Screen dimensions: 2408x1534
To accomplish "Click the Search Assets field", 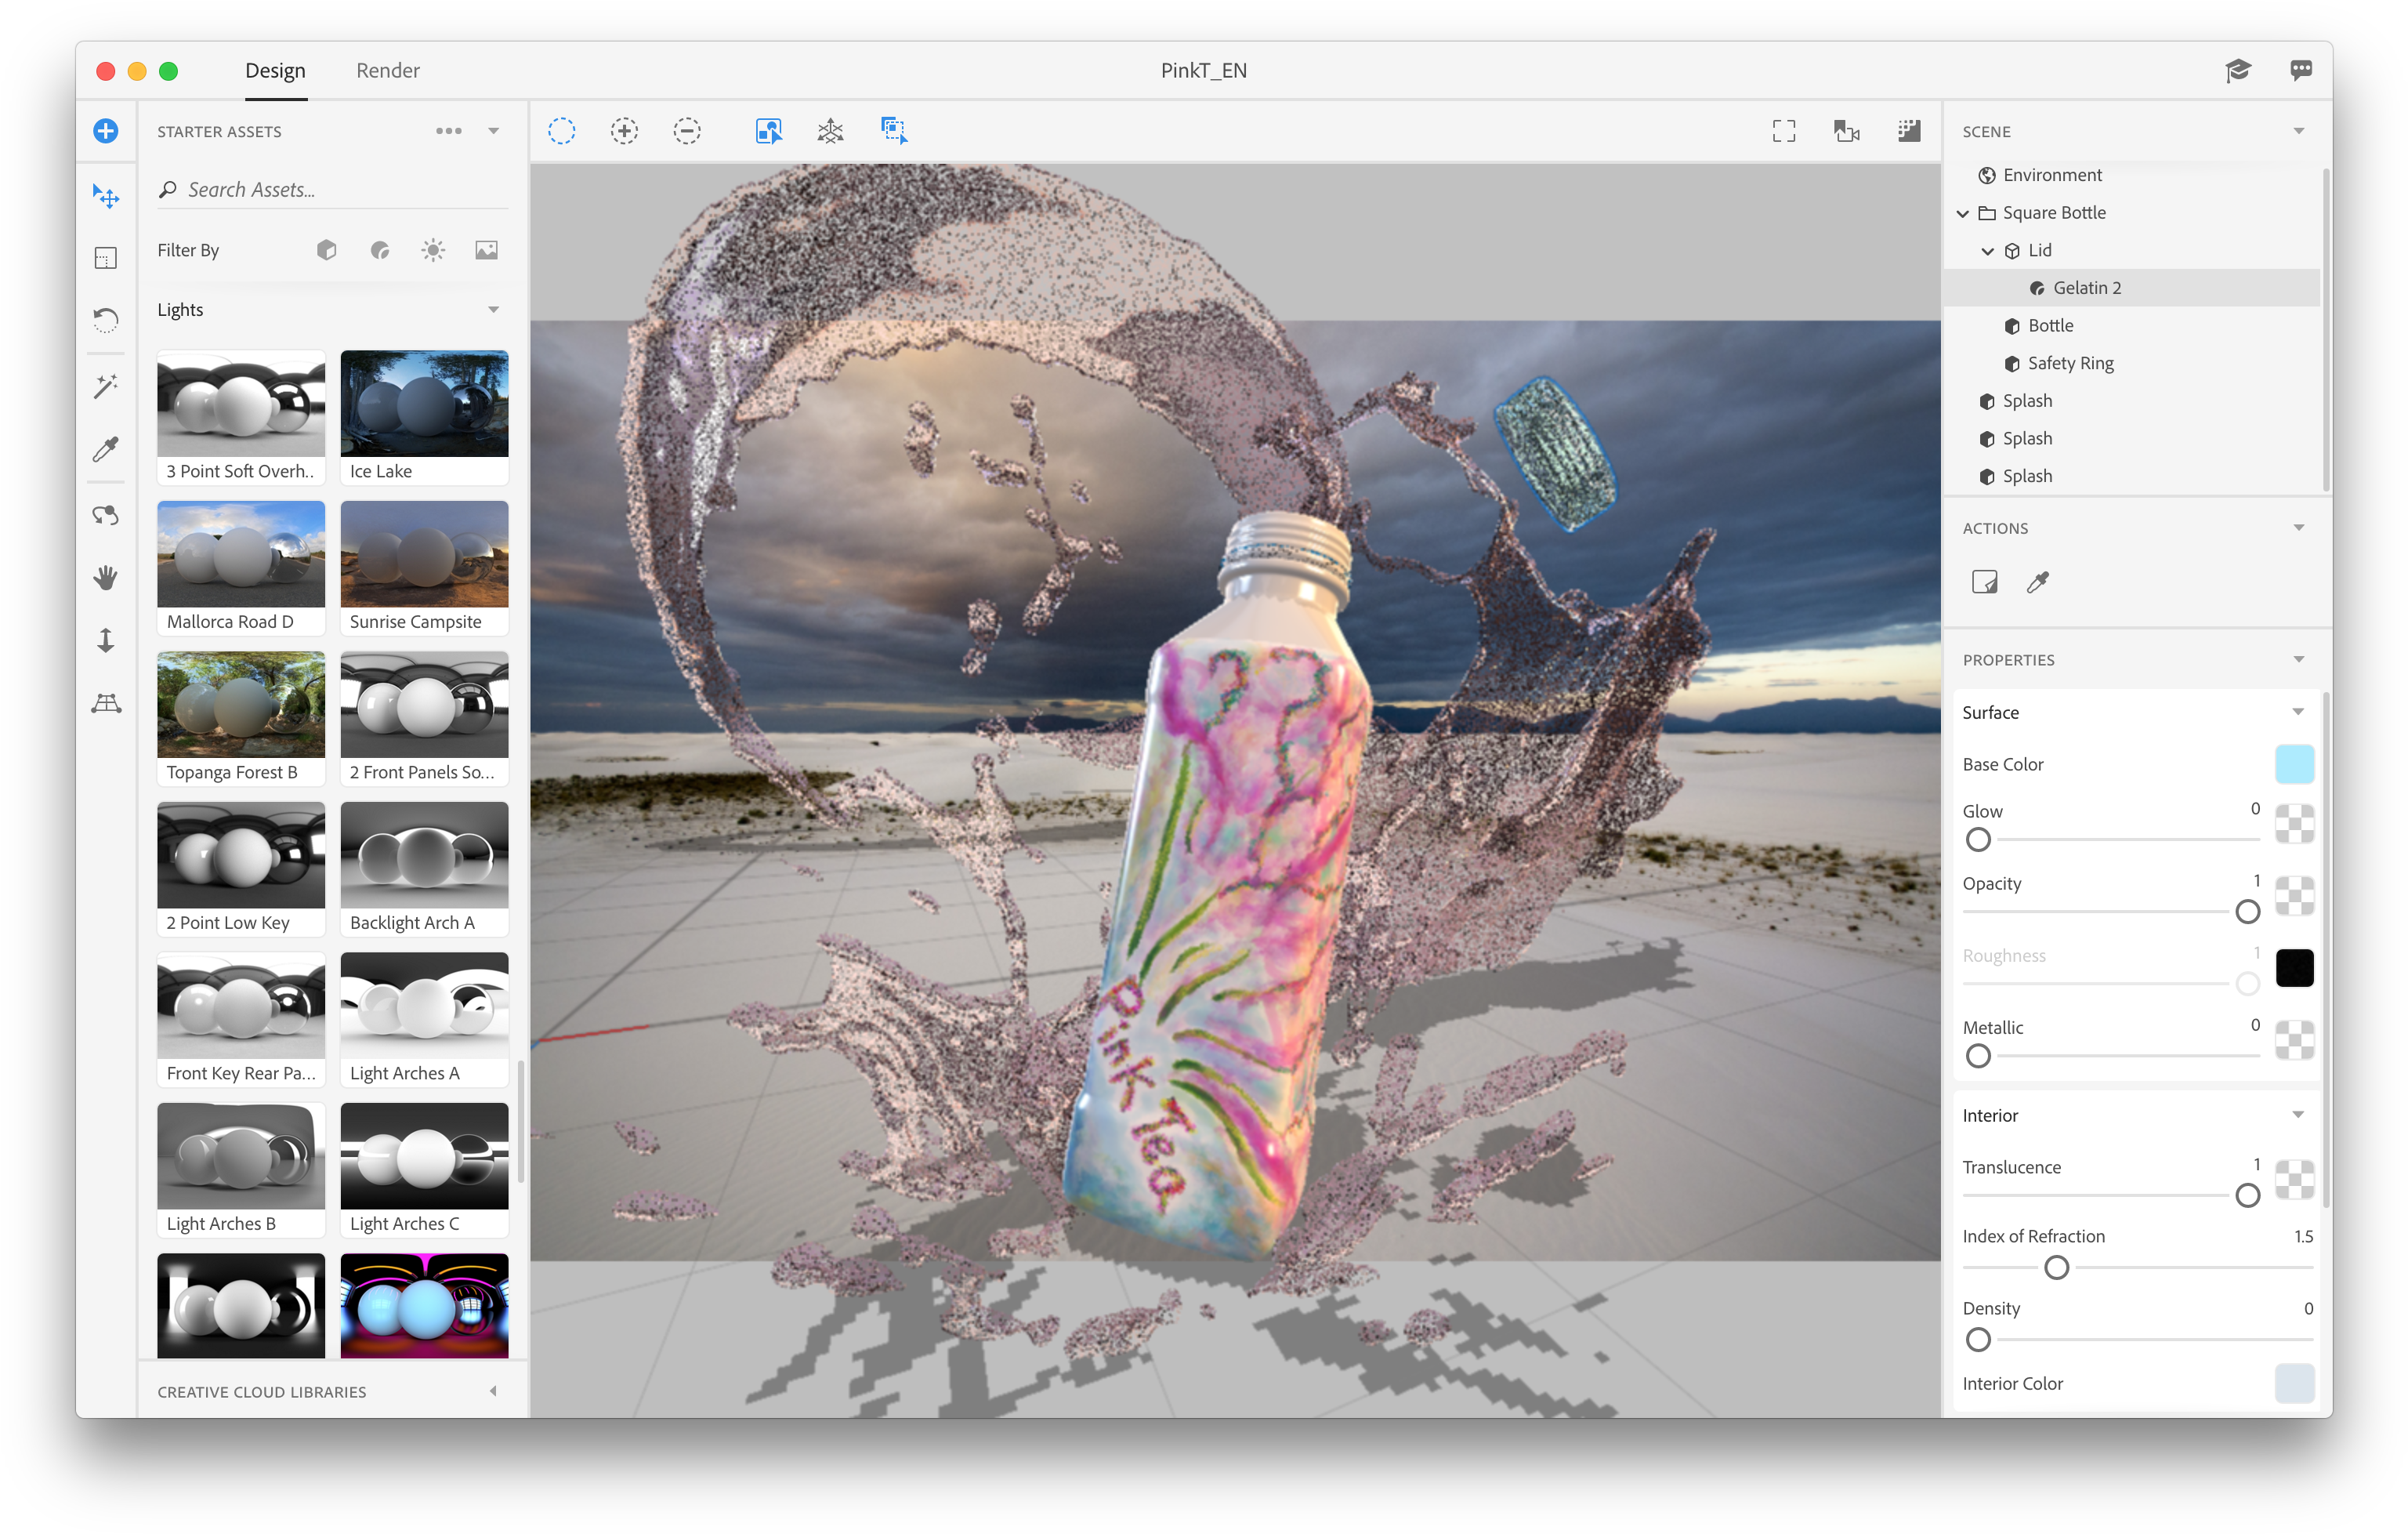I will 333,190.
